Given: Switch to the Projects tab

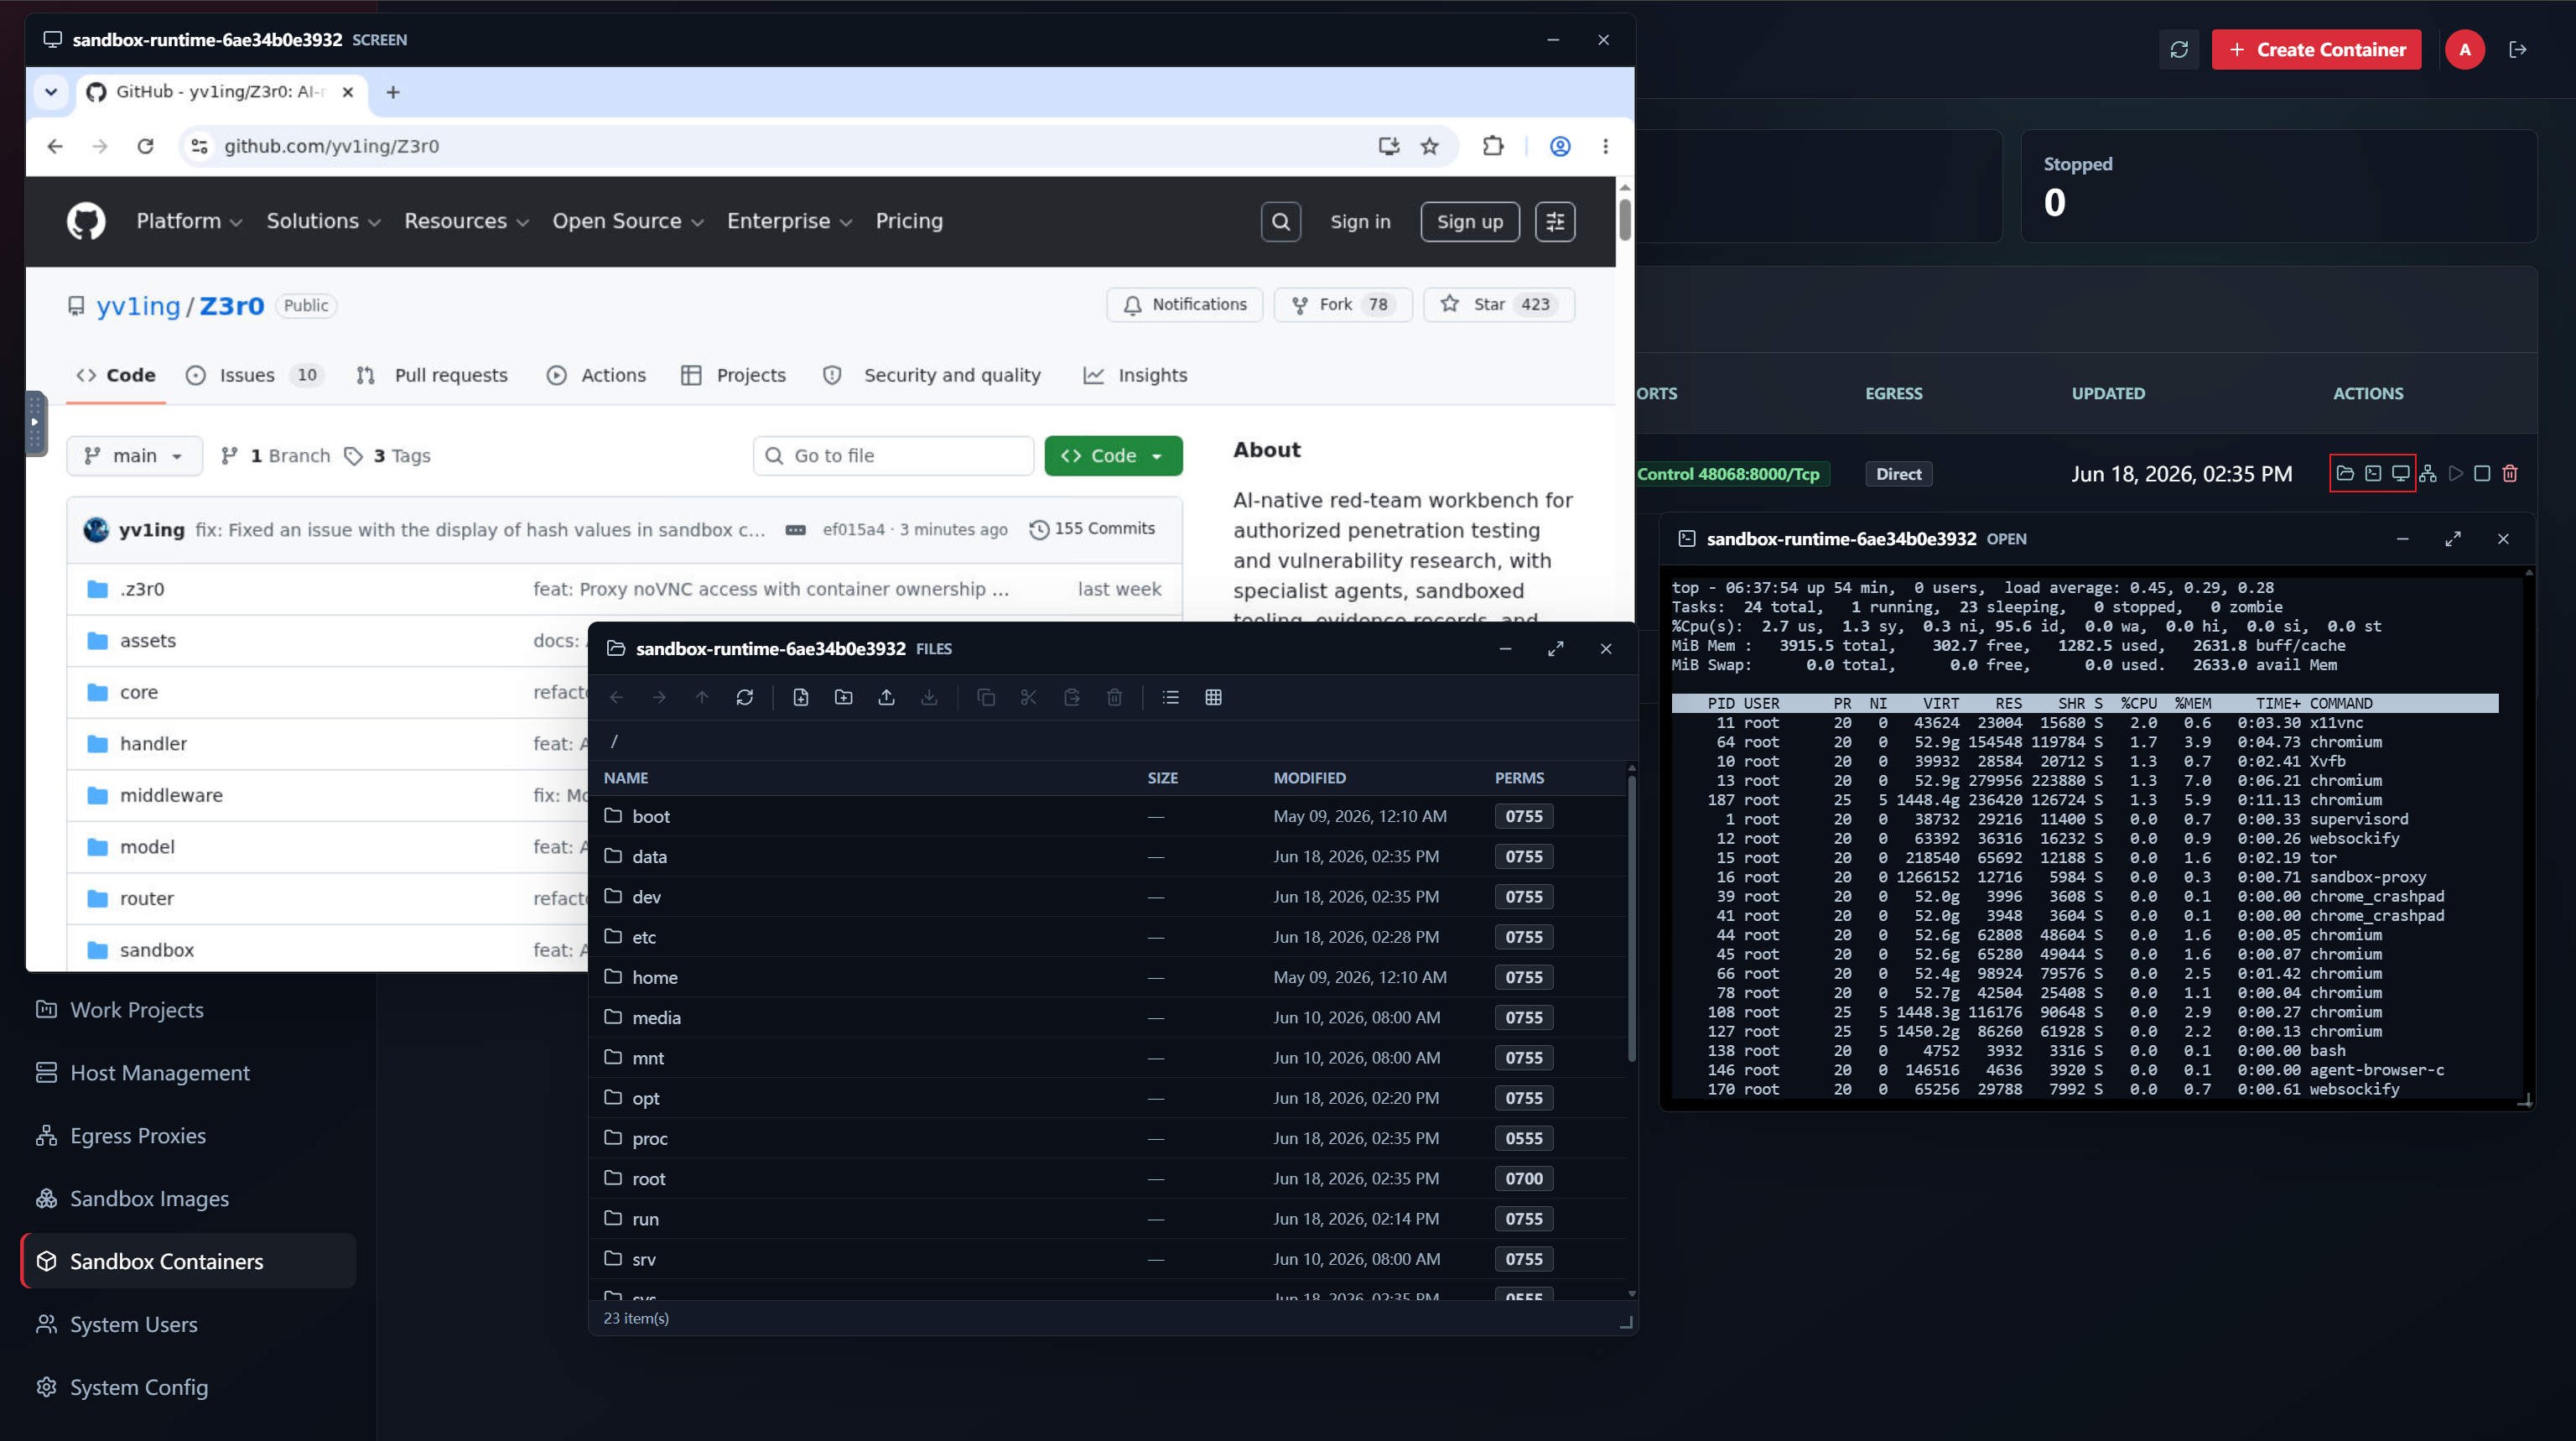Looking at the screenshot, I should 733,376.
